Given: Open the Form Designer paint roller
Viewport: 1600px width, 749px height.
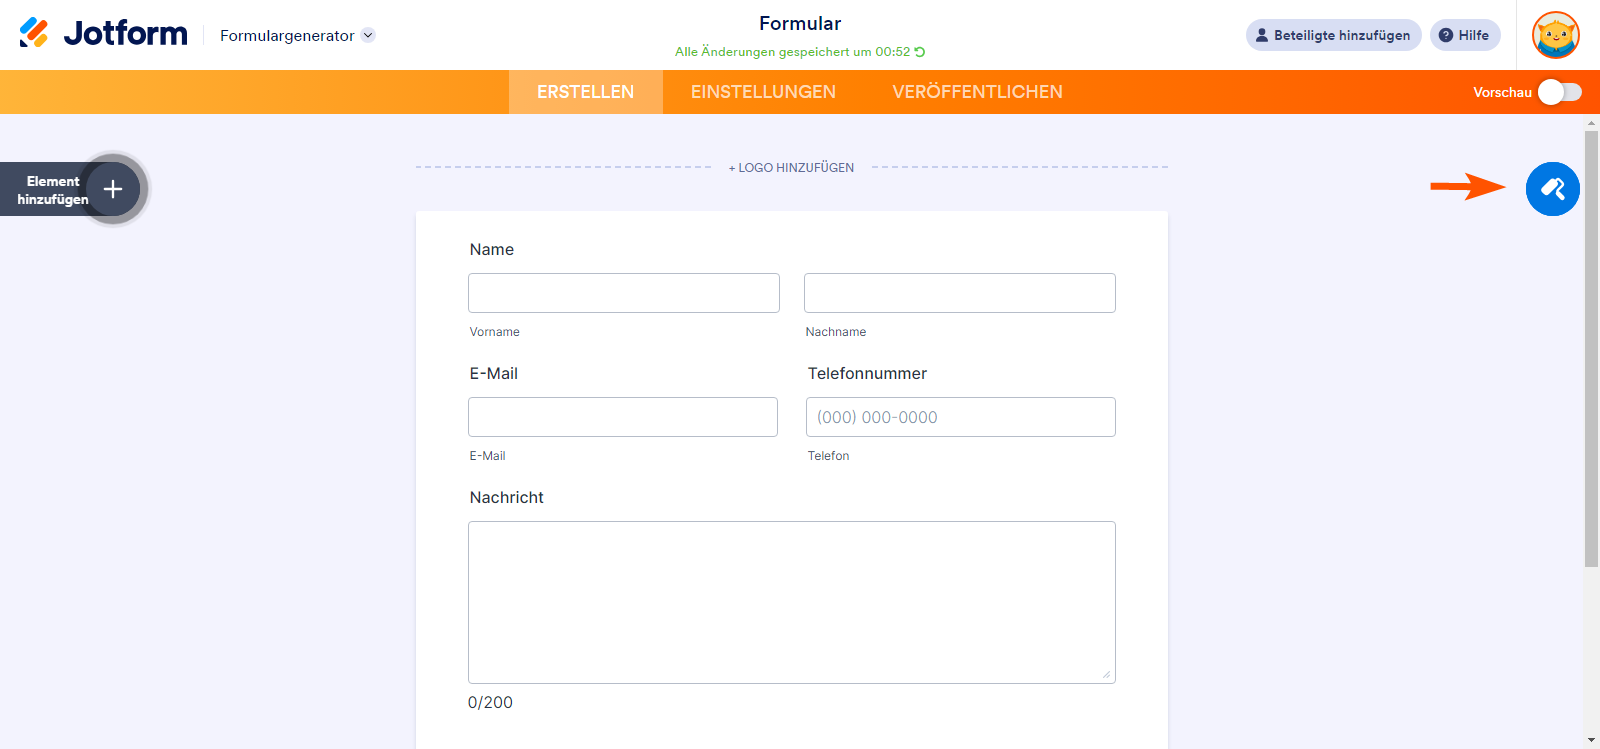Looking at the screenshot, I should [x=1552, y=189].
